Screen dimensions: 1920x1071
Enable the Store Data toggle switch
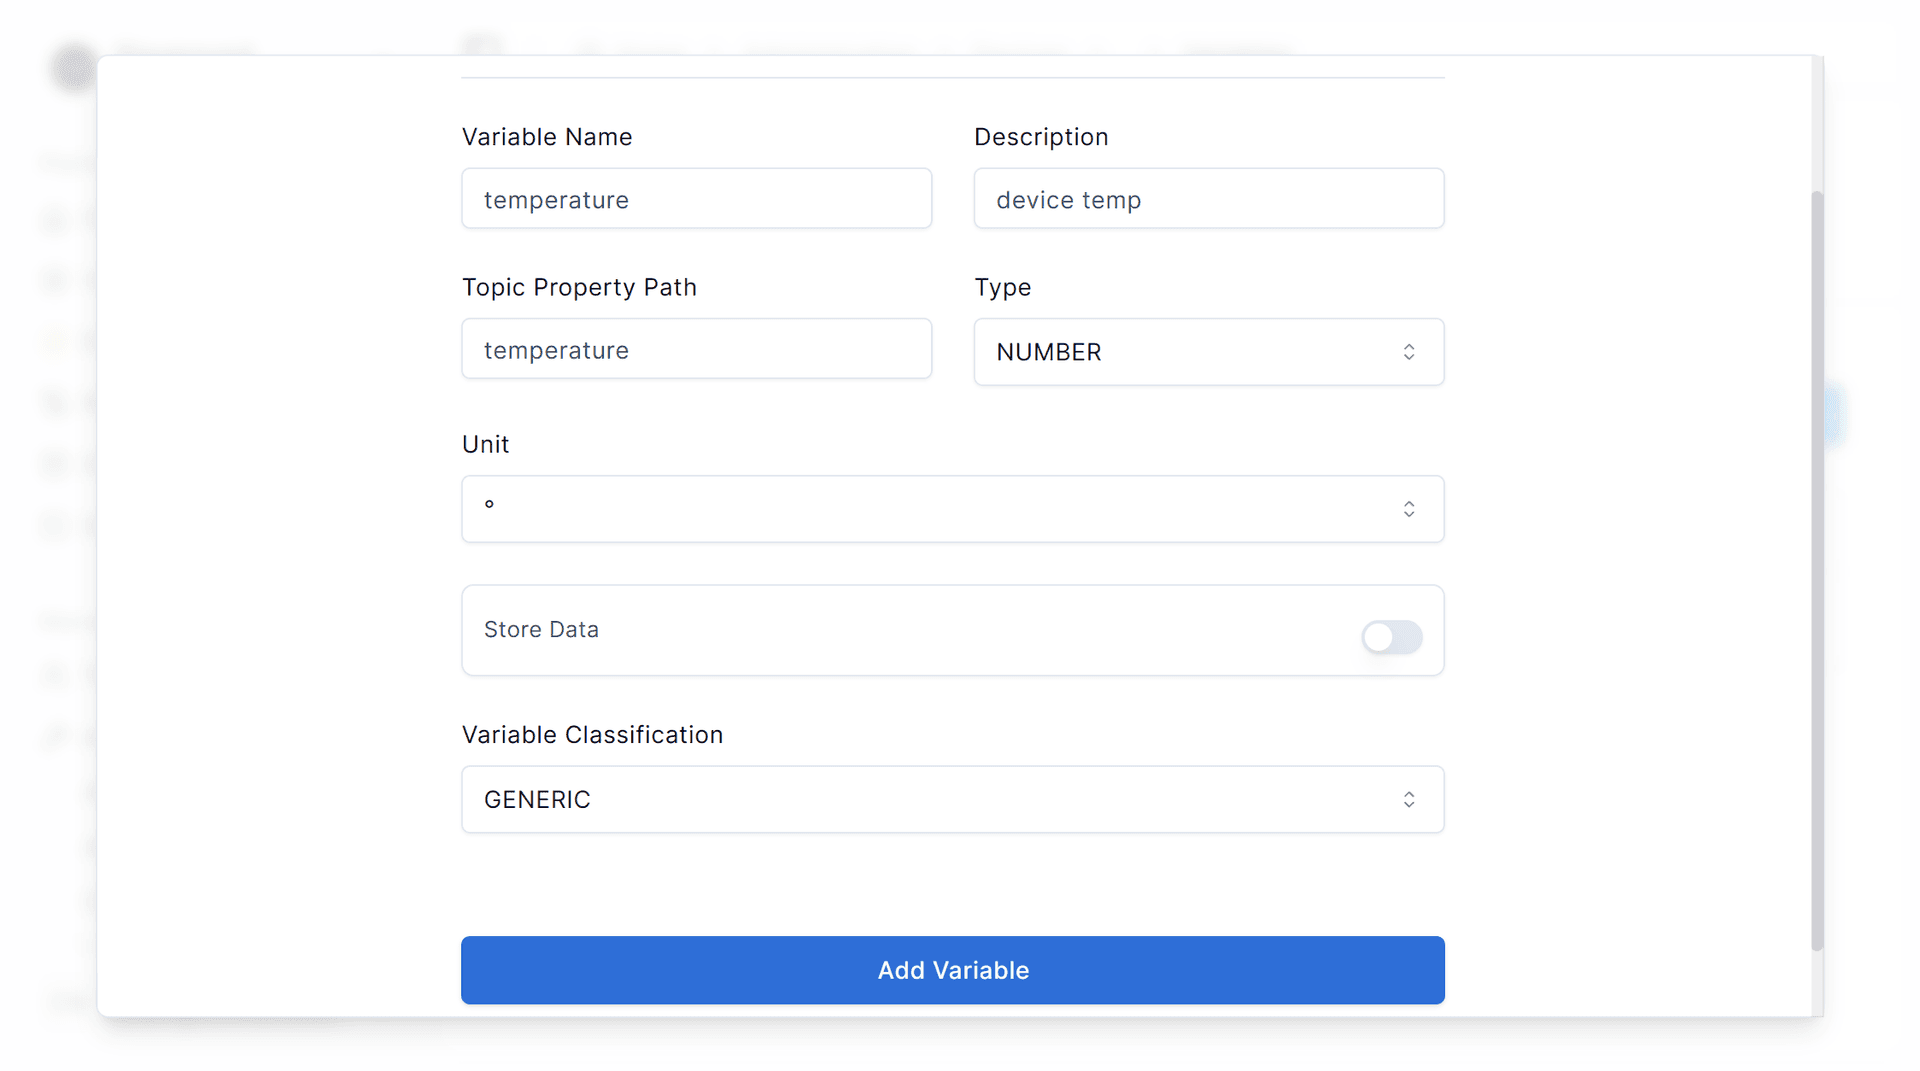click(x=1391, y=638)
